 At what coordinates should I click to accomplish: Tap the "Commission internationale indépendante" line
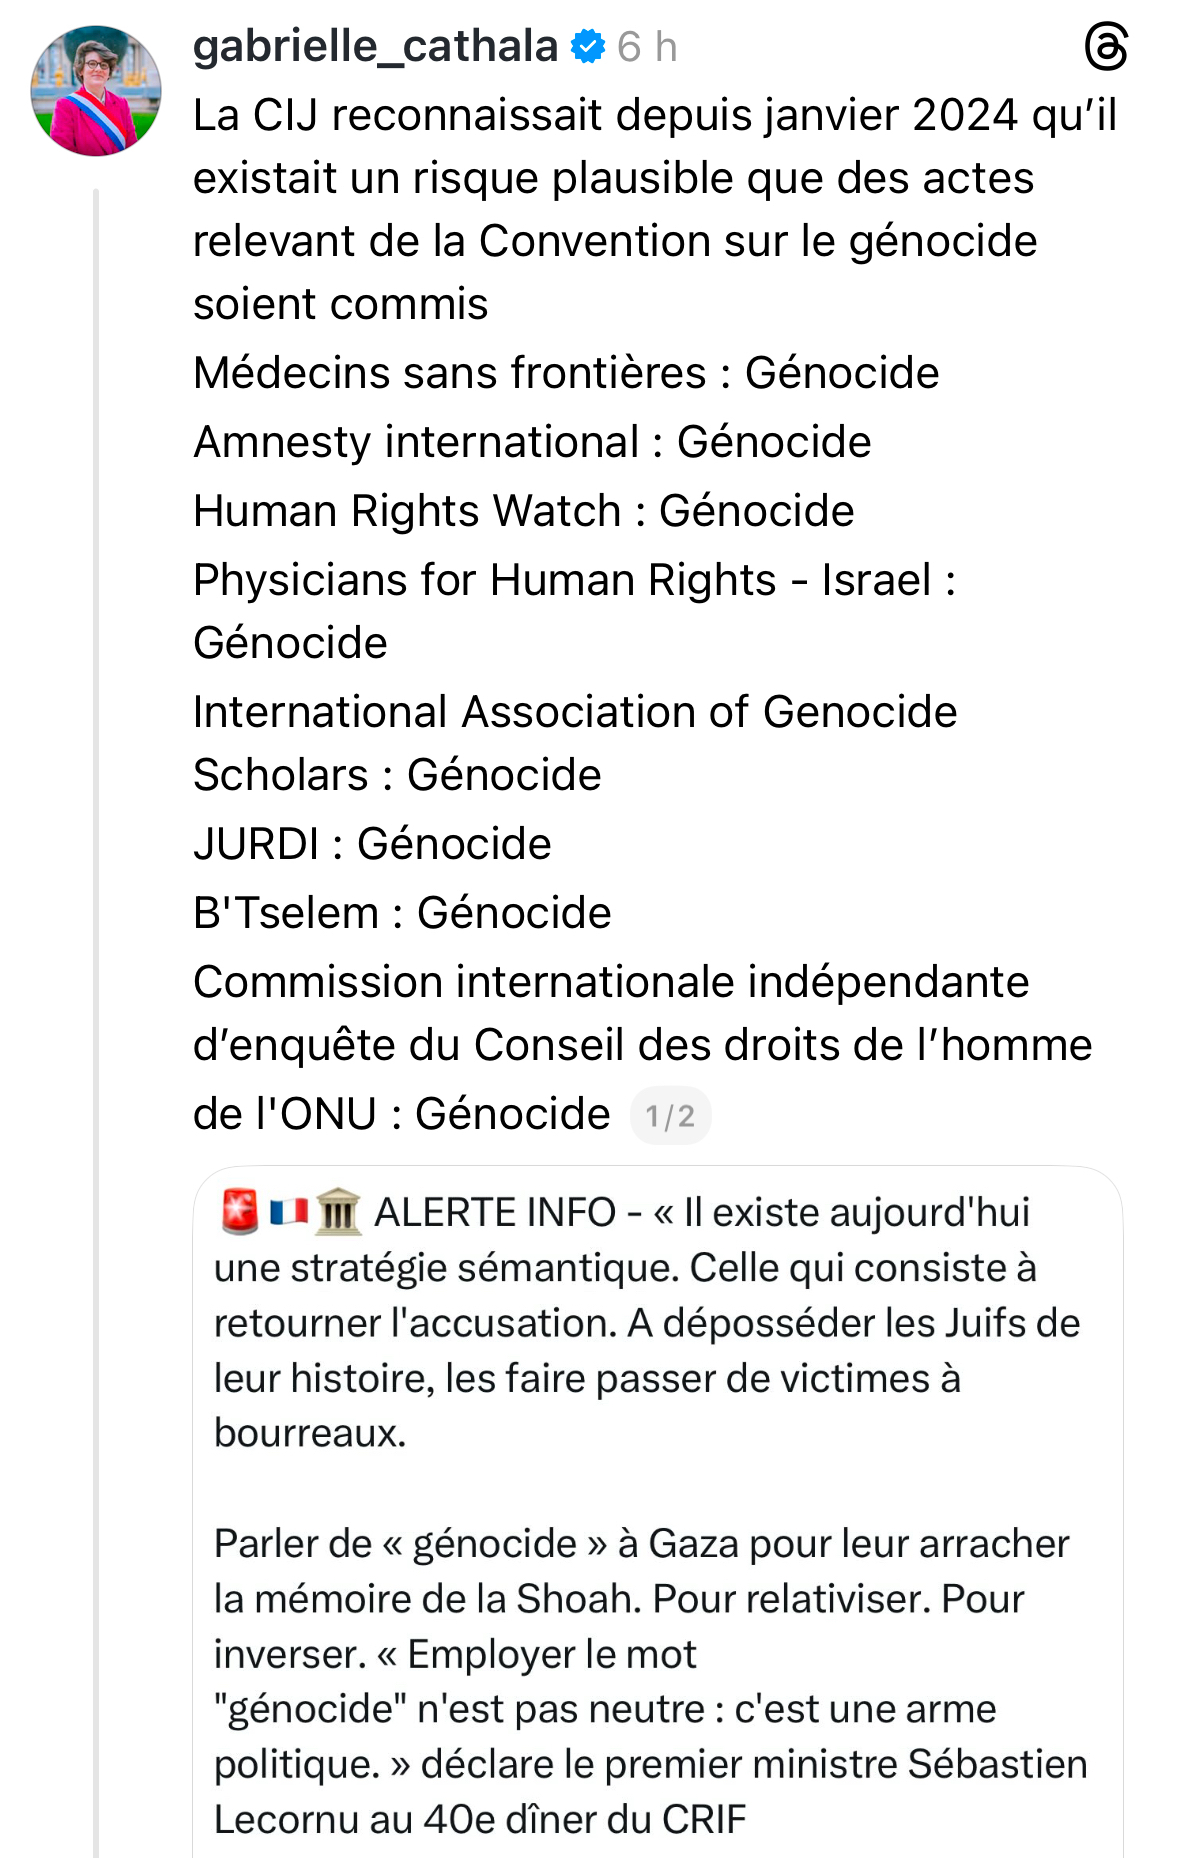click(610, 982)
